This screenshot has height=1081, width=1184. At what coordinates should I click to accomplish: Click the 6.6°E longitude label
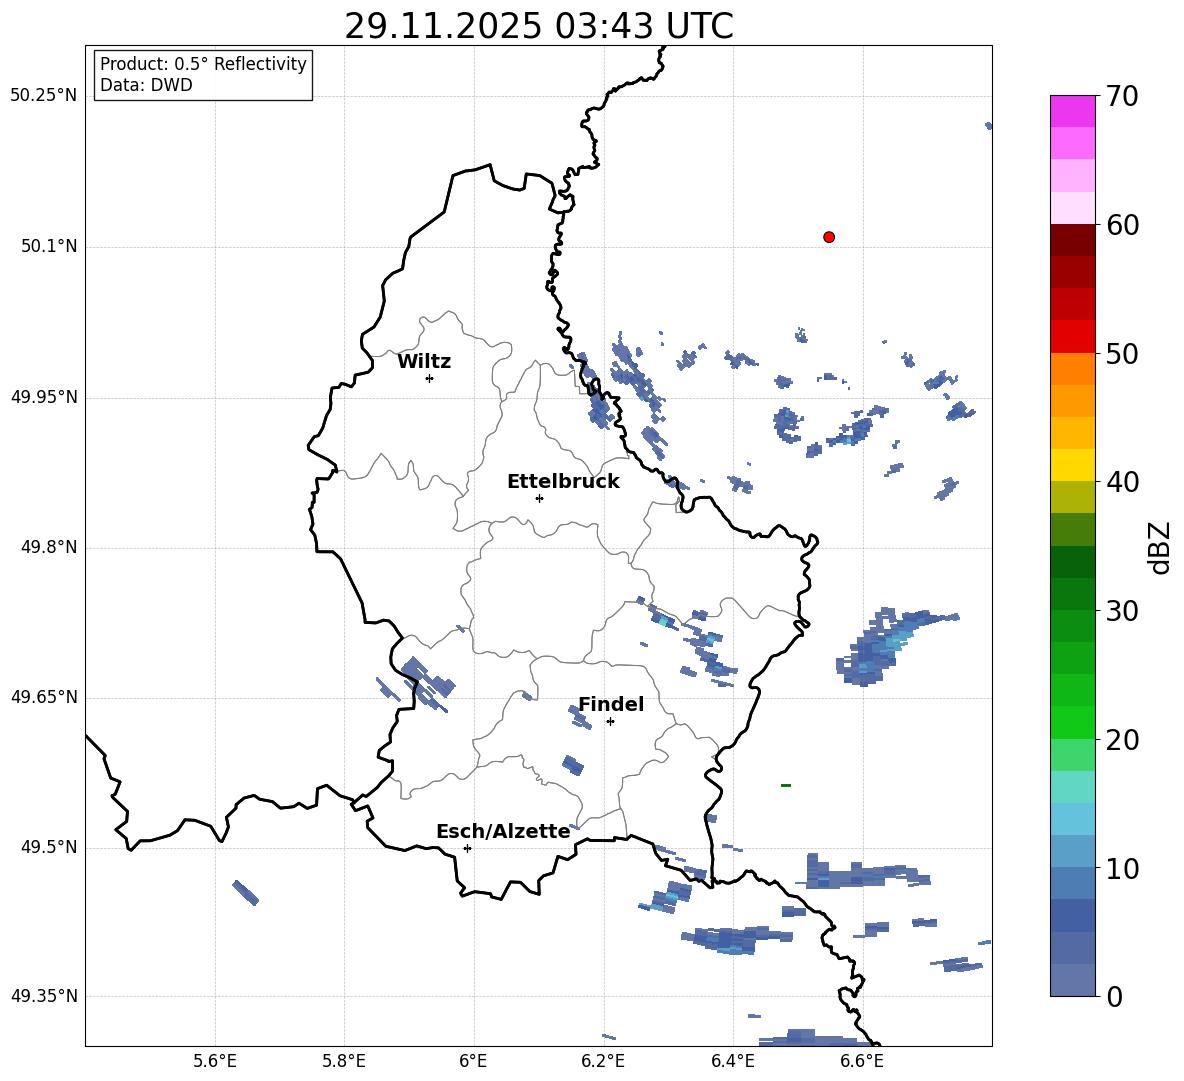tap(862, 1061)
